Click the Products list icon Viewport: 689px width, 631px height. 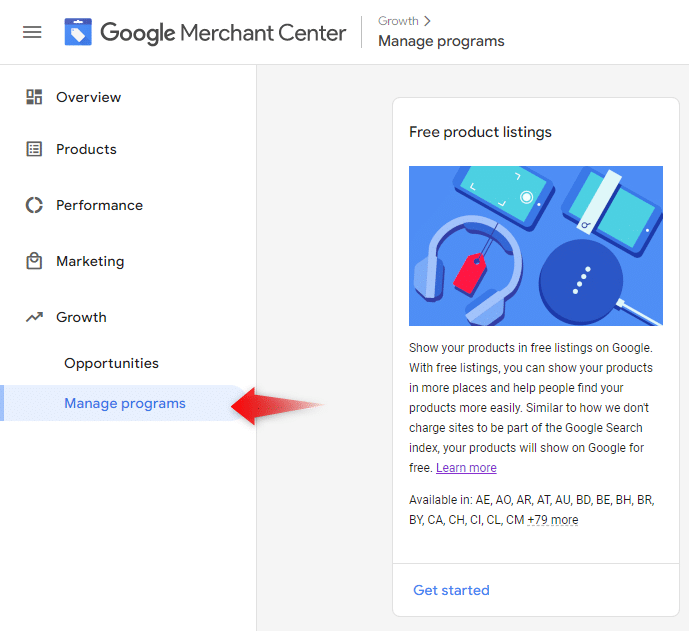pos(34,149)
